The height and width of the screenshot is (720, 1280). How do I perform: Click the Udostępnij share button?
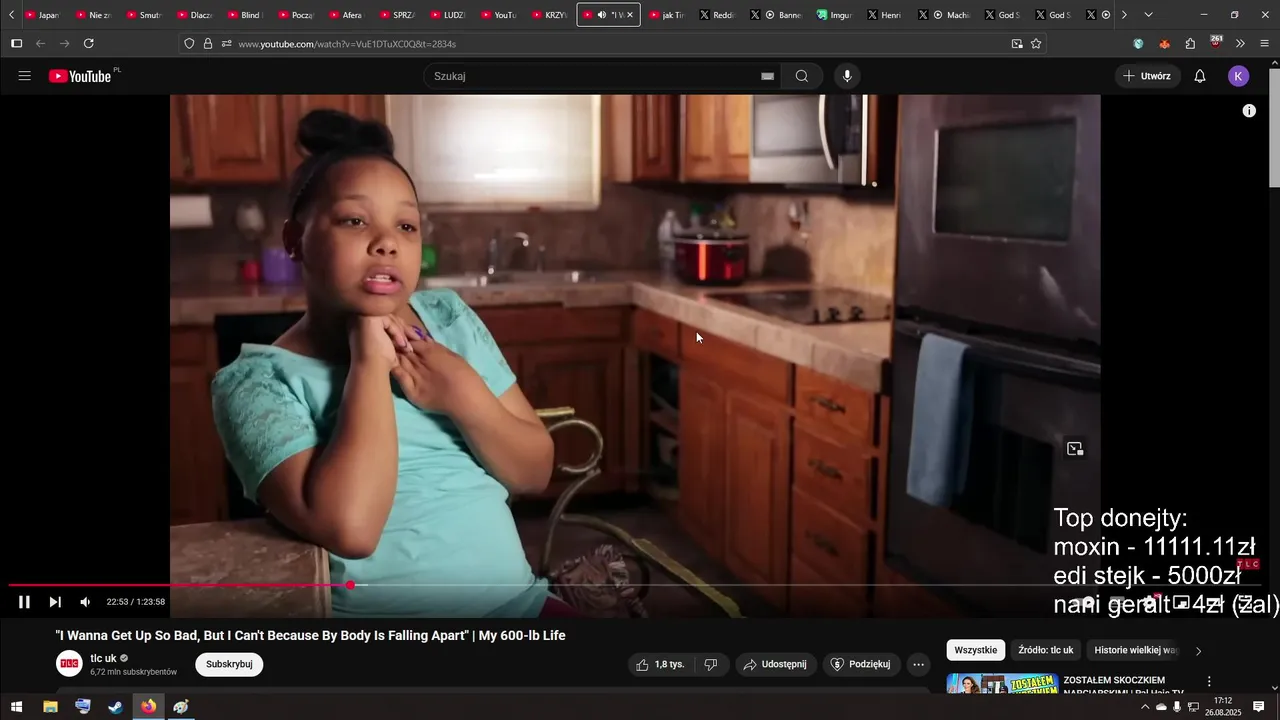(776, 664)
